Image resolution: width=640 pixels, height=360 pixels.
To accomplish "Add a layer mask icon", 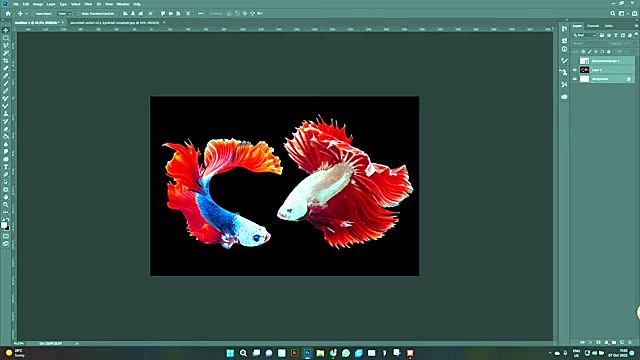I will click(x=598, y=342).
